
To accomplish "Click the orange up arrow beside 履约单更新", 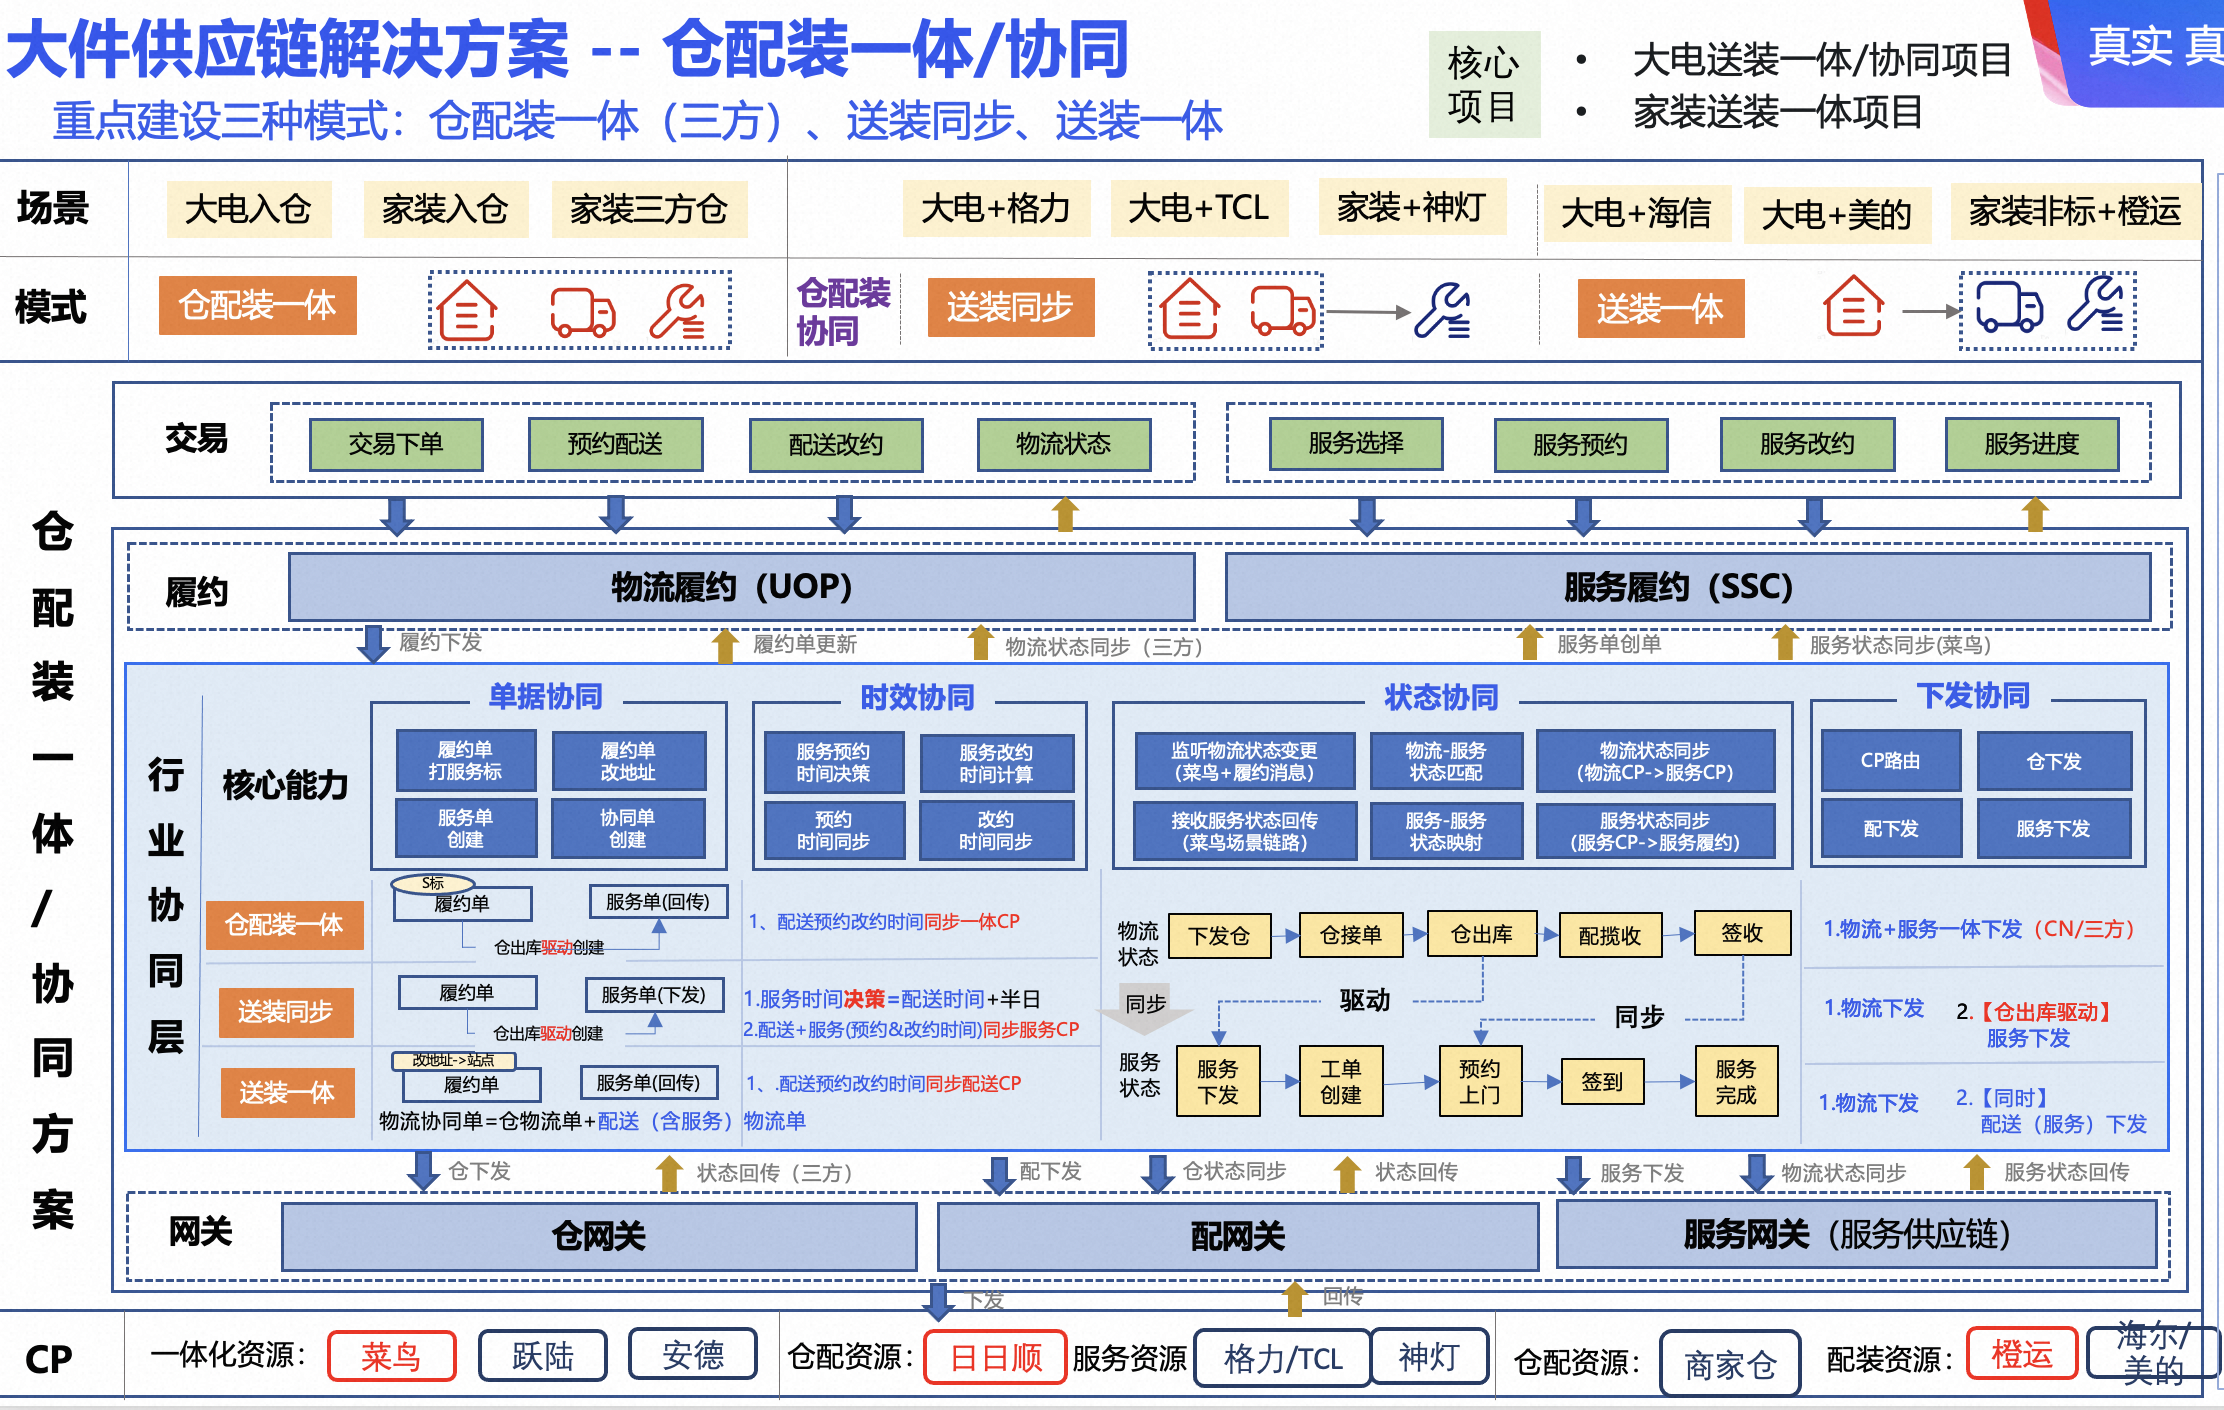I will pyautogui.click(x=725, y=645).
